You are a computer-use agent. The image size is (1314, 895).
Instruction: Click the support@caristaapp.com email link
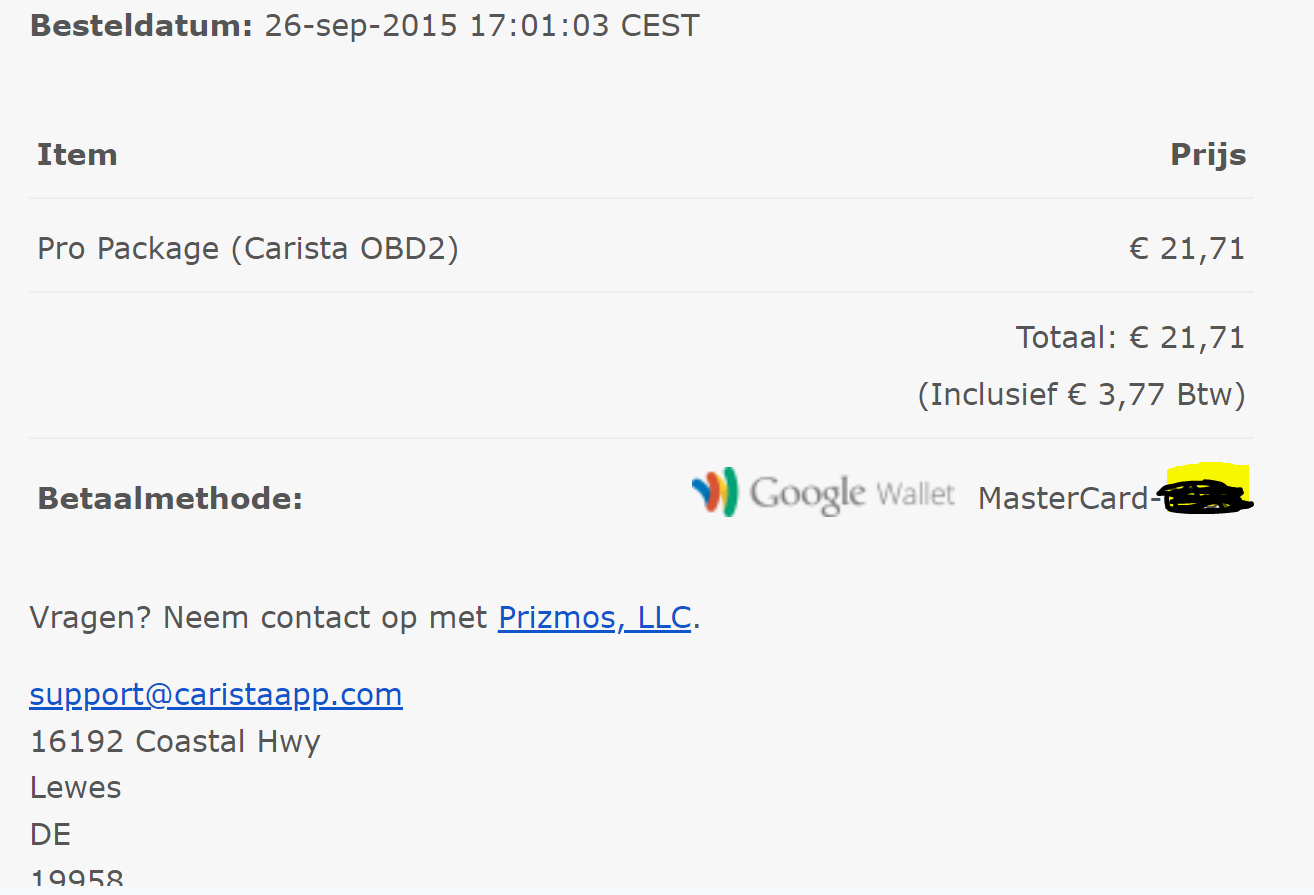pos(216,694)
